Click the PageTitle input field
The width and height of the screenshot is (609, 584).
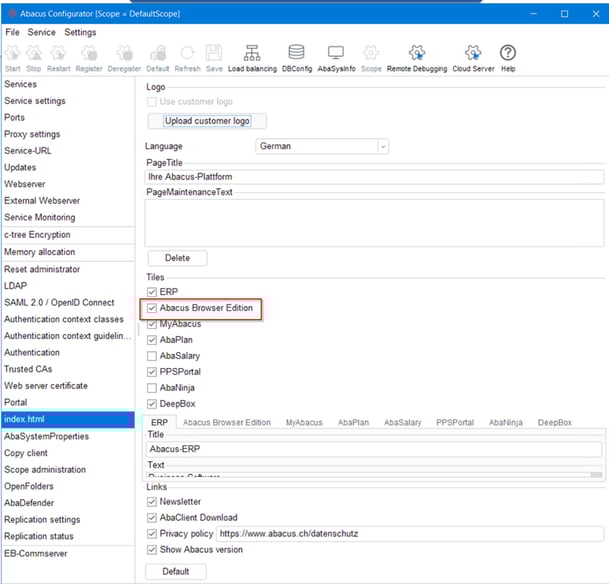click(x=374, y=177)
